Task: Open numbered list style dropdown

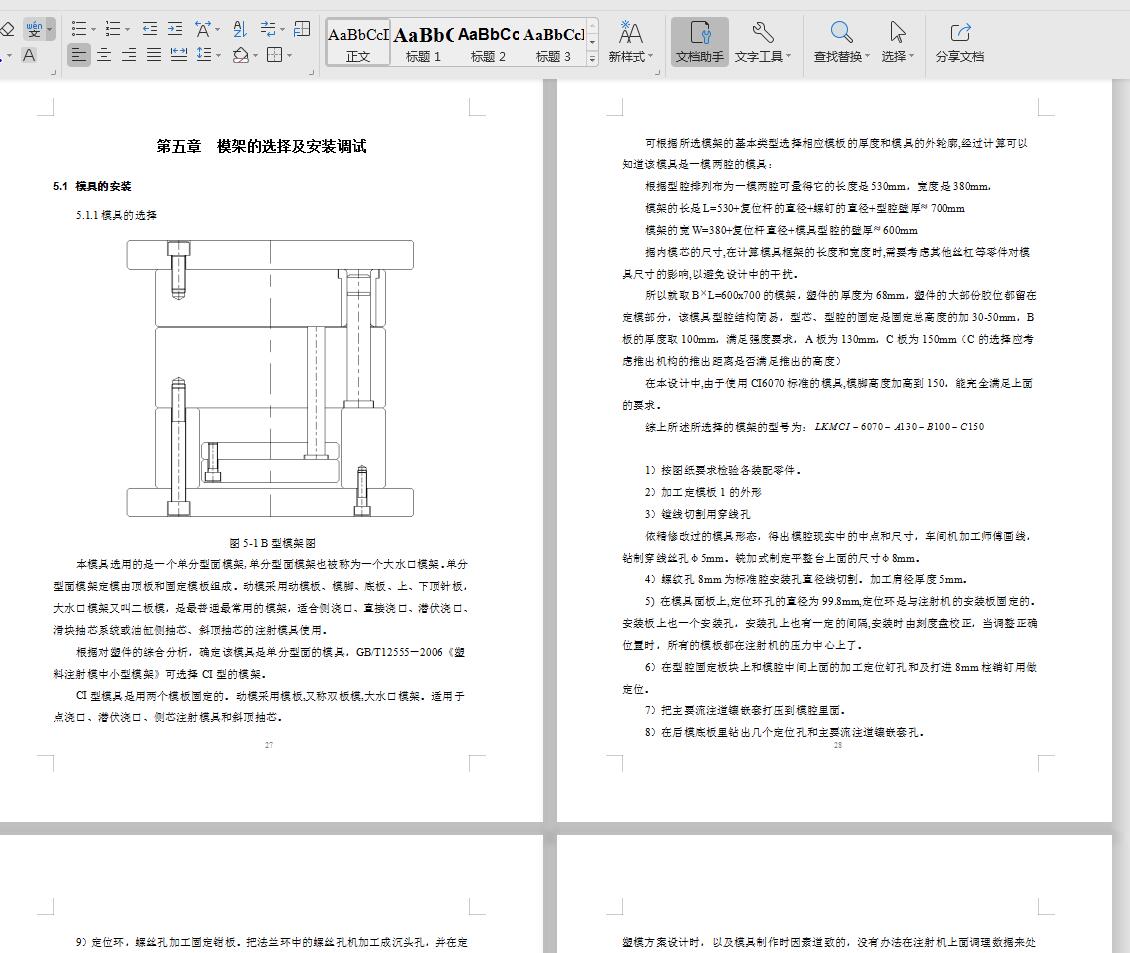Action: click(x=127, y=30)
